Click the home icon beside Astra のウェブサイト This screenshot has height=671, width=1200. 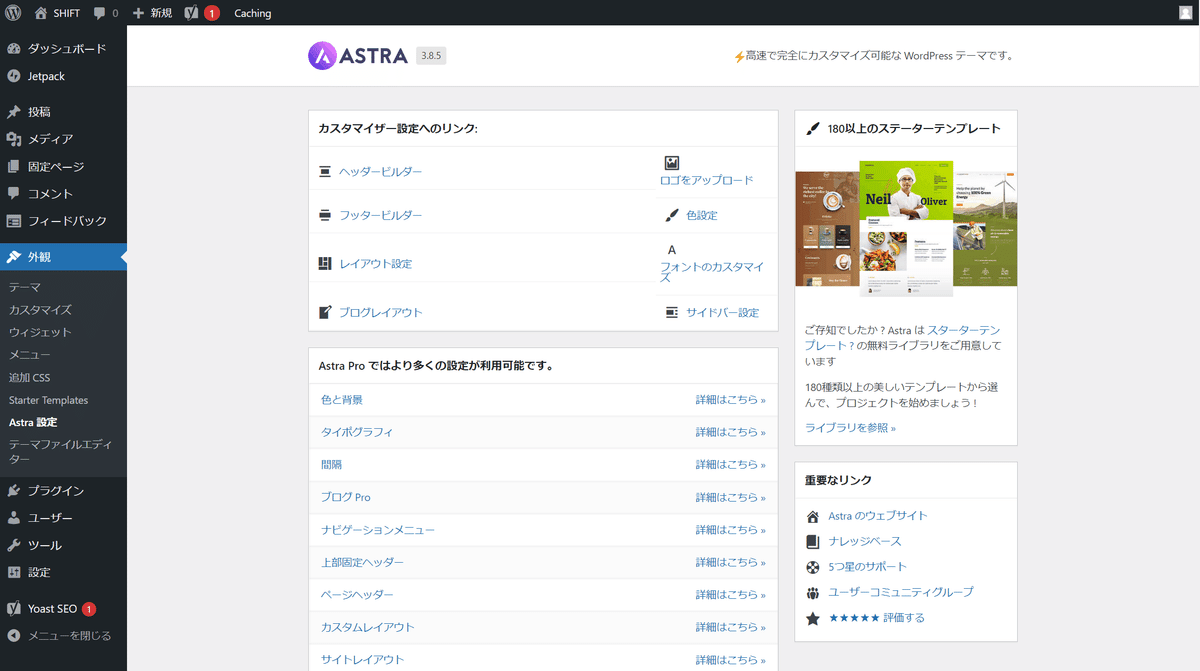(813, 517)
